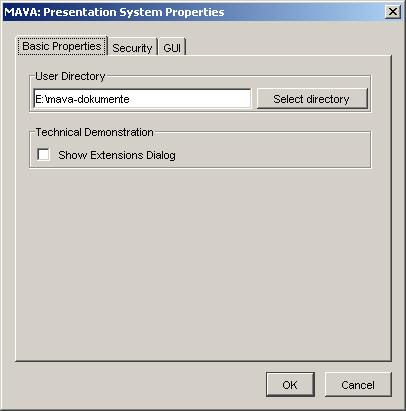The width and height of the screenshot is (406, 411).
Task: Enable the Show Extensions Dialog checkbox
Action: click(44, 155)
